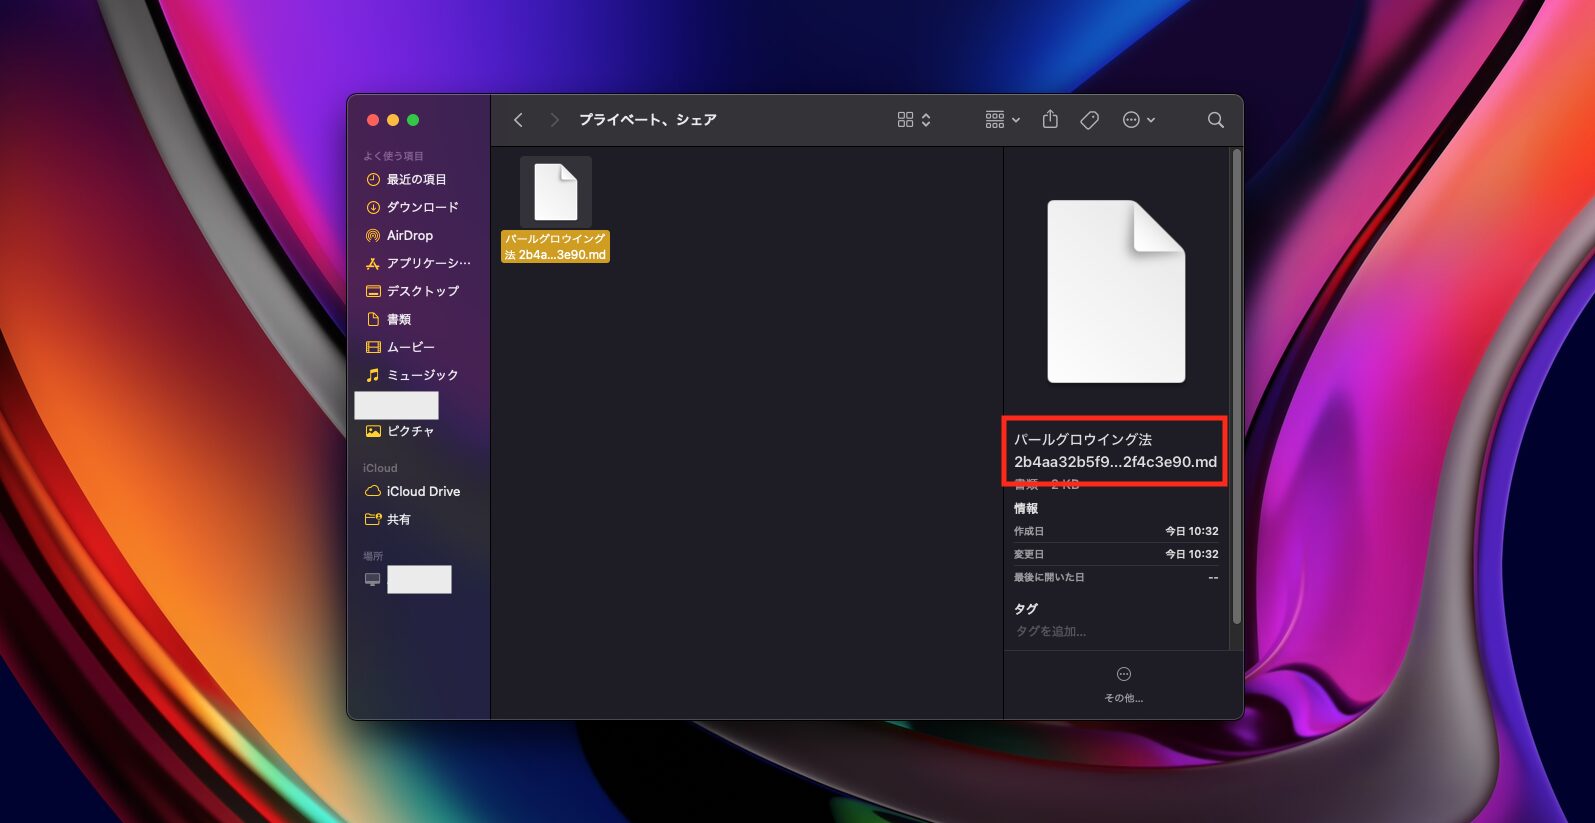Click the clock icon beside 最近の項目
This screenshot has width=1595, height=823.
pyautogui.click(x=373, y=180)
